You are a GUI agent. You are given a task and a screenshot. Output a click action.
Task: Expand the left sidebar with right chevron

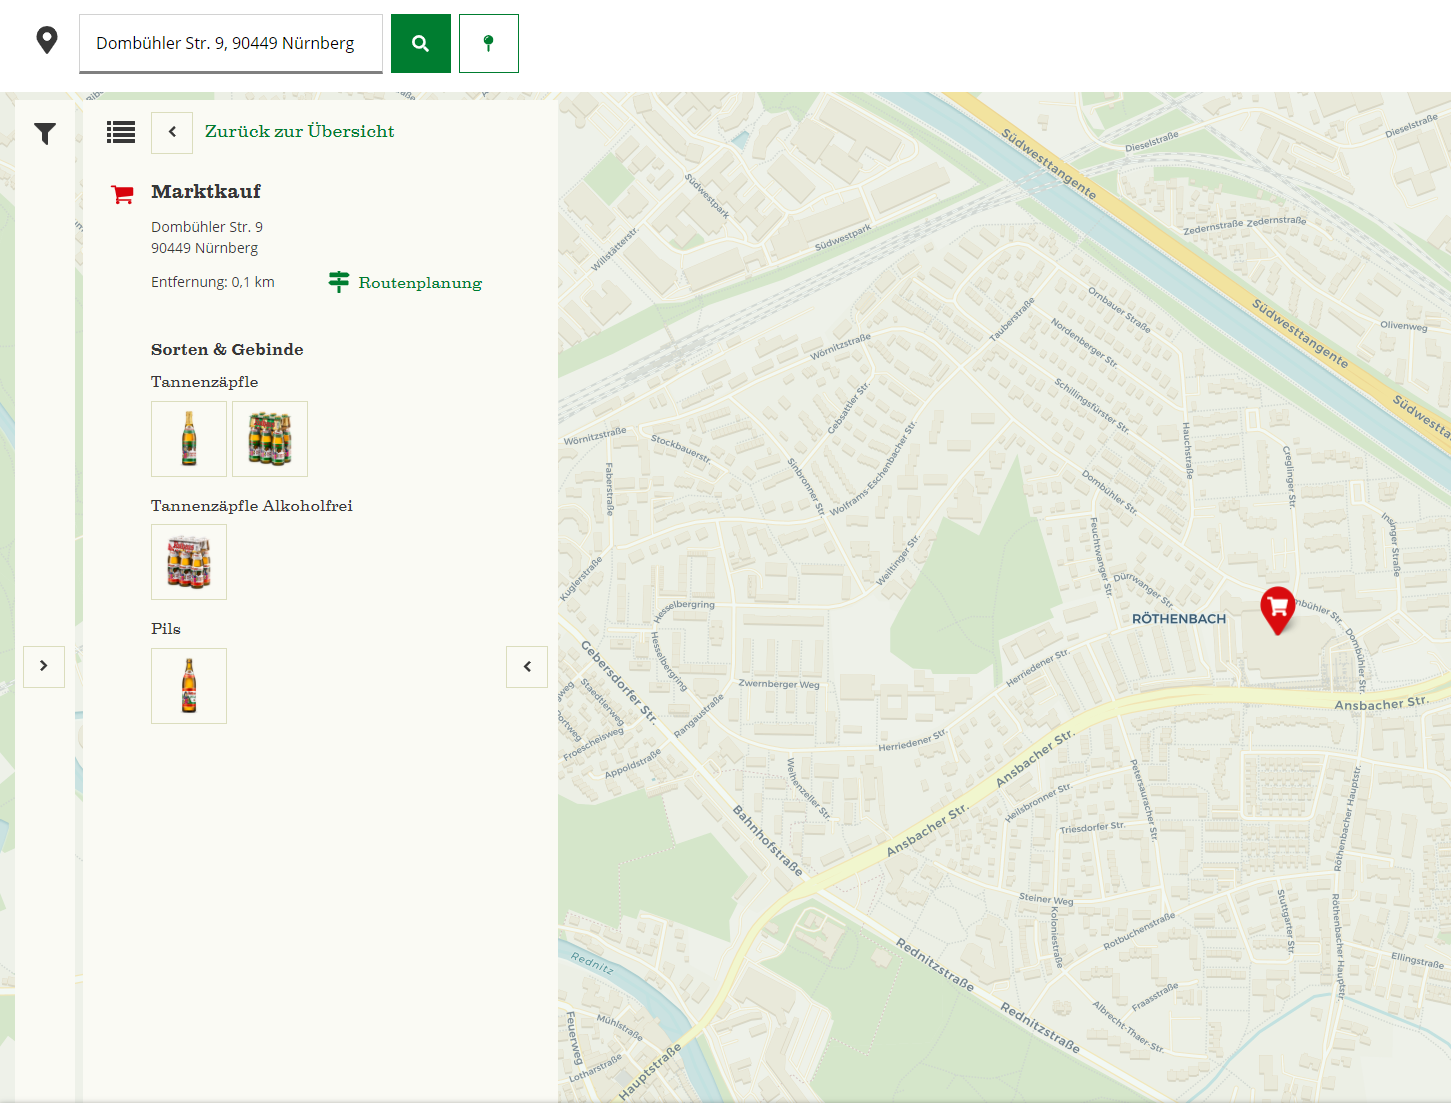point(44,666)
